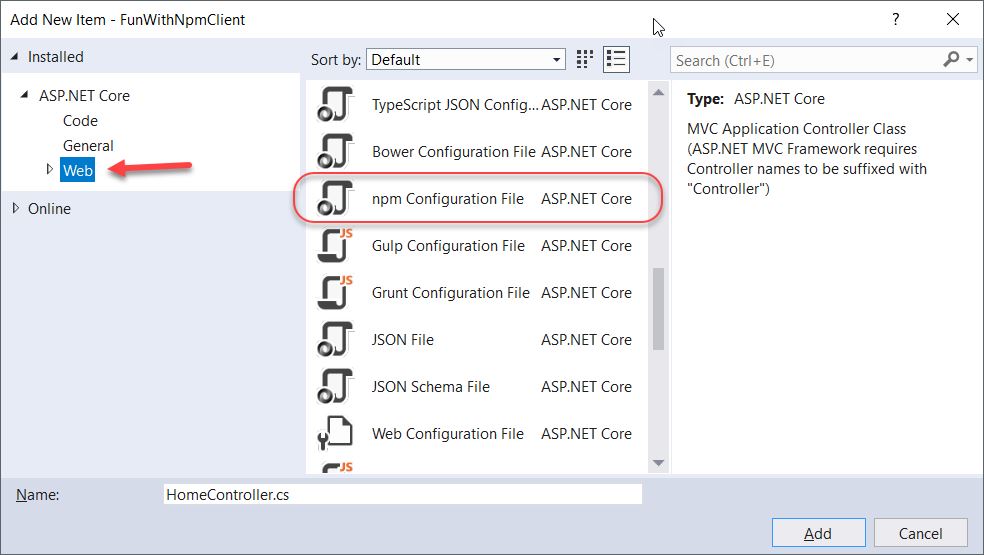Viewport: 984px width, 555px height.
Task: Expand the Web tree node arrow
Action: (49, 170)
